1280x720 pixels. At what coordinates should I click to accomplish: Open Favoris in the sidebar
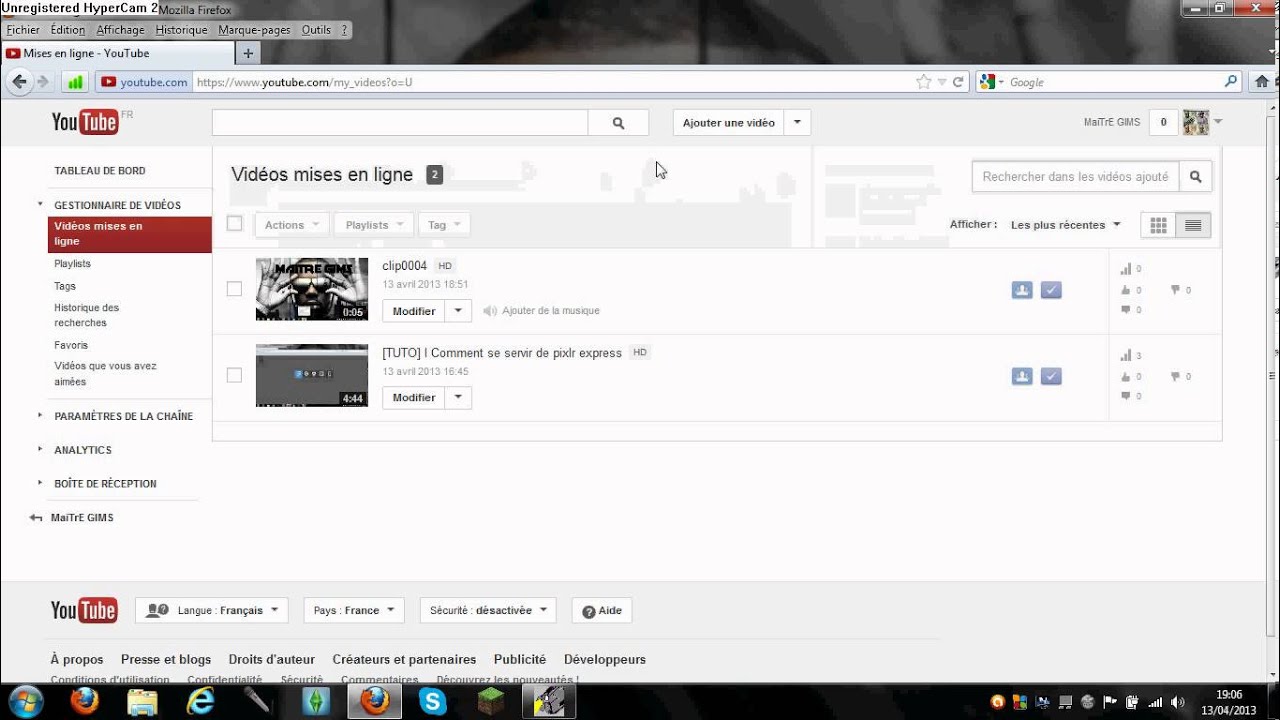click(71, 345)
